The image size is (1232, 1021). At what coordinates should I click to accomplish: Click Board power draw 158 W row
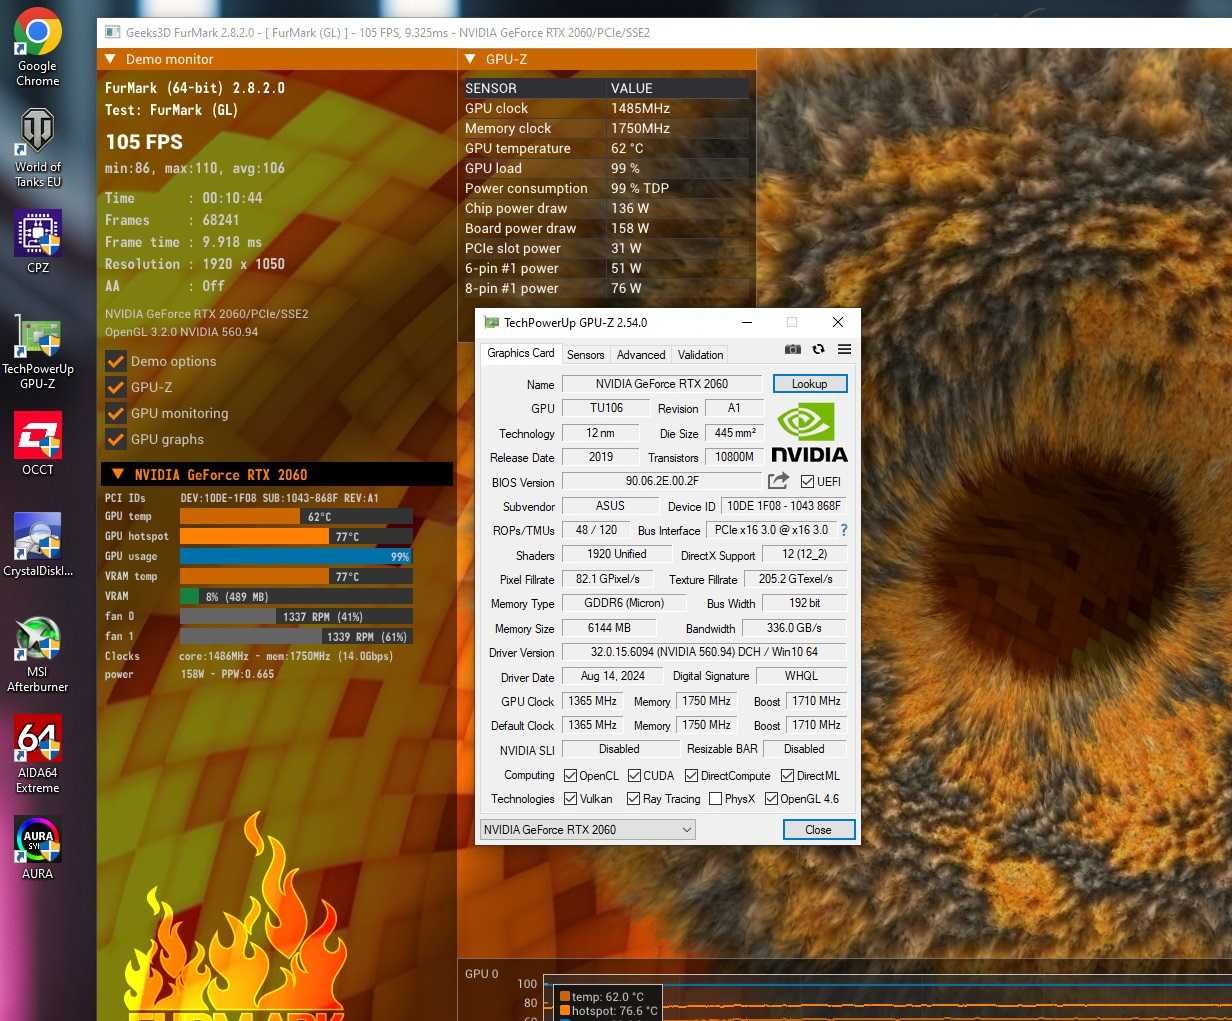tap(606, 228)
